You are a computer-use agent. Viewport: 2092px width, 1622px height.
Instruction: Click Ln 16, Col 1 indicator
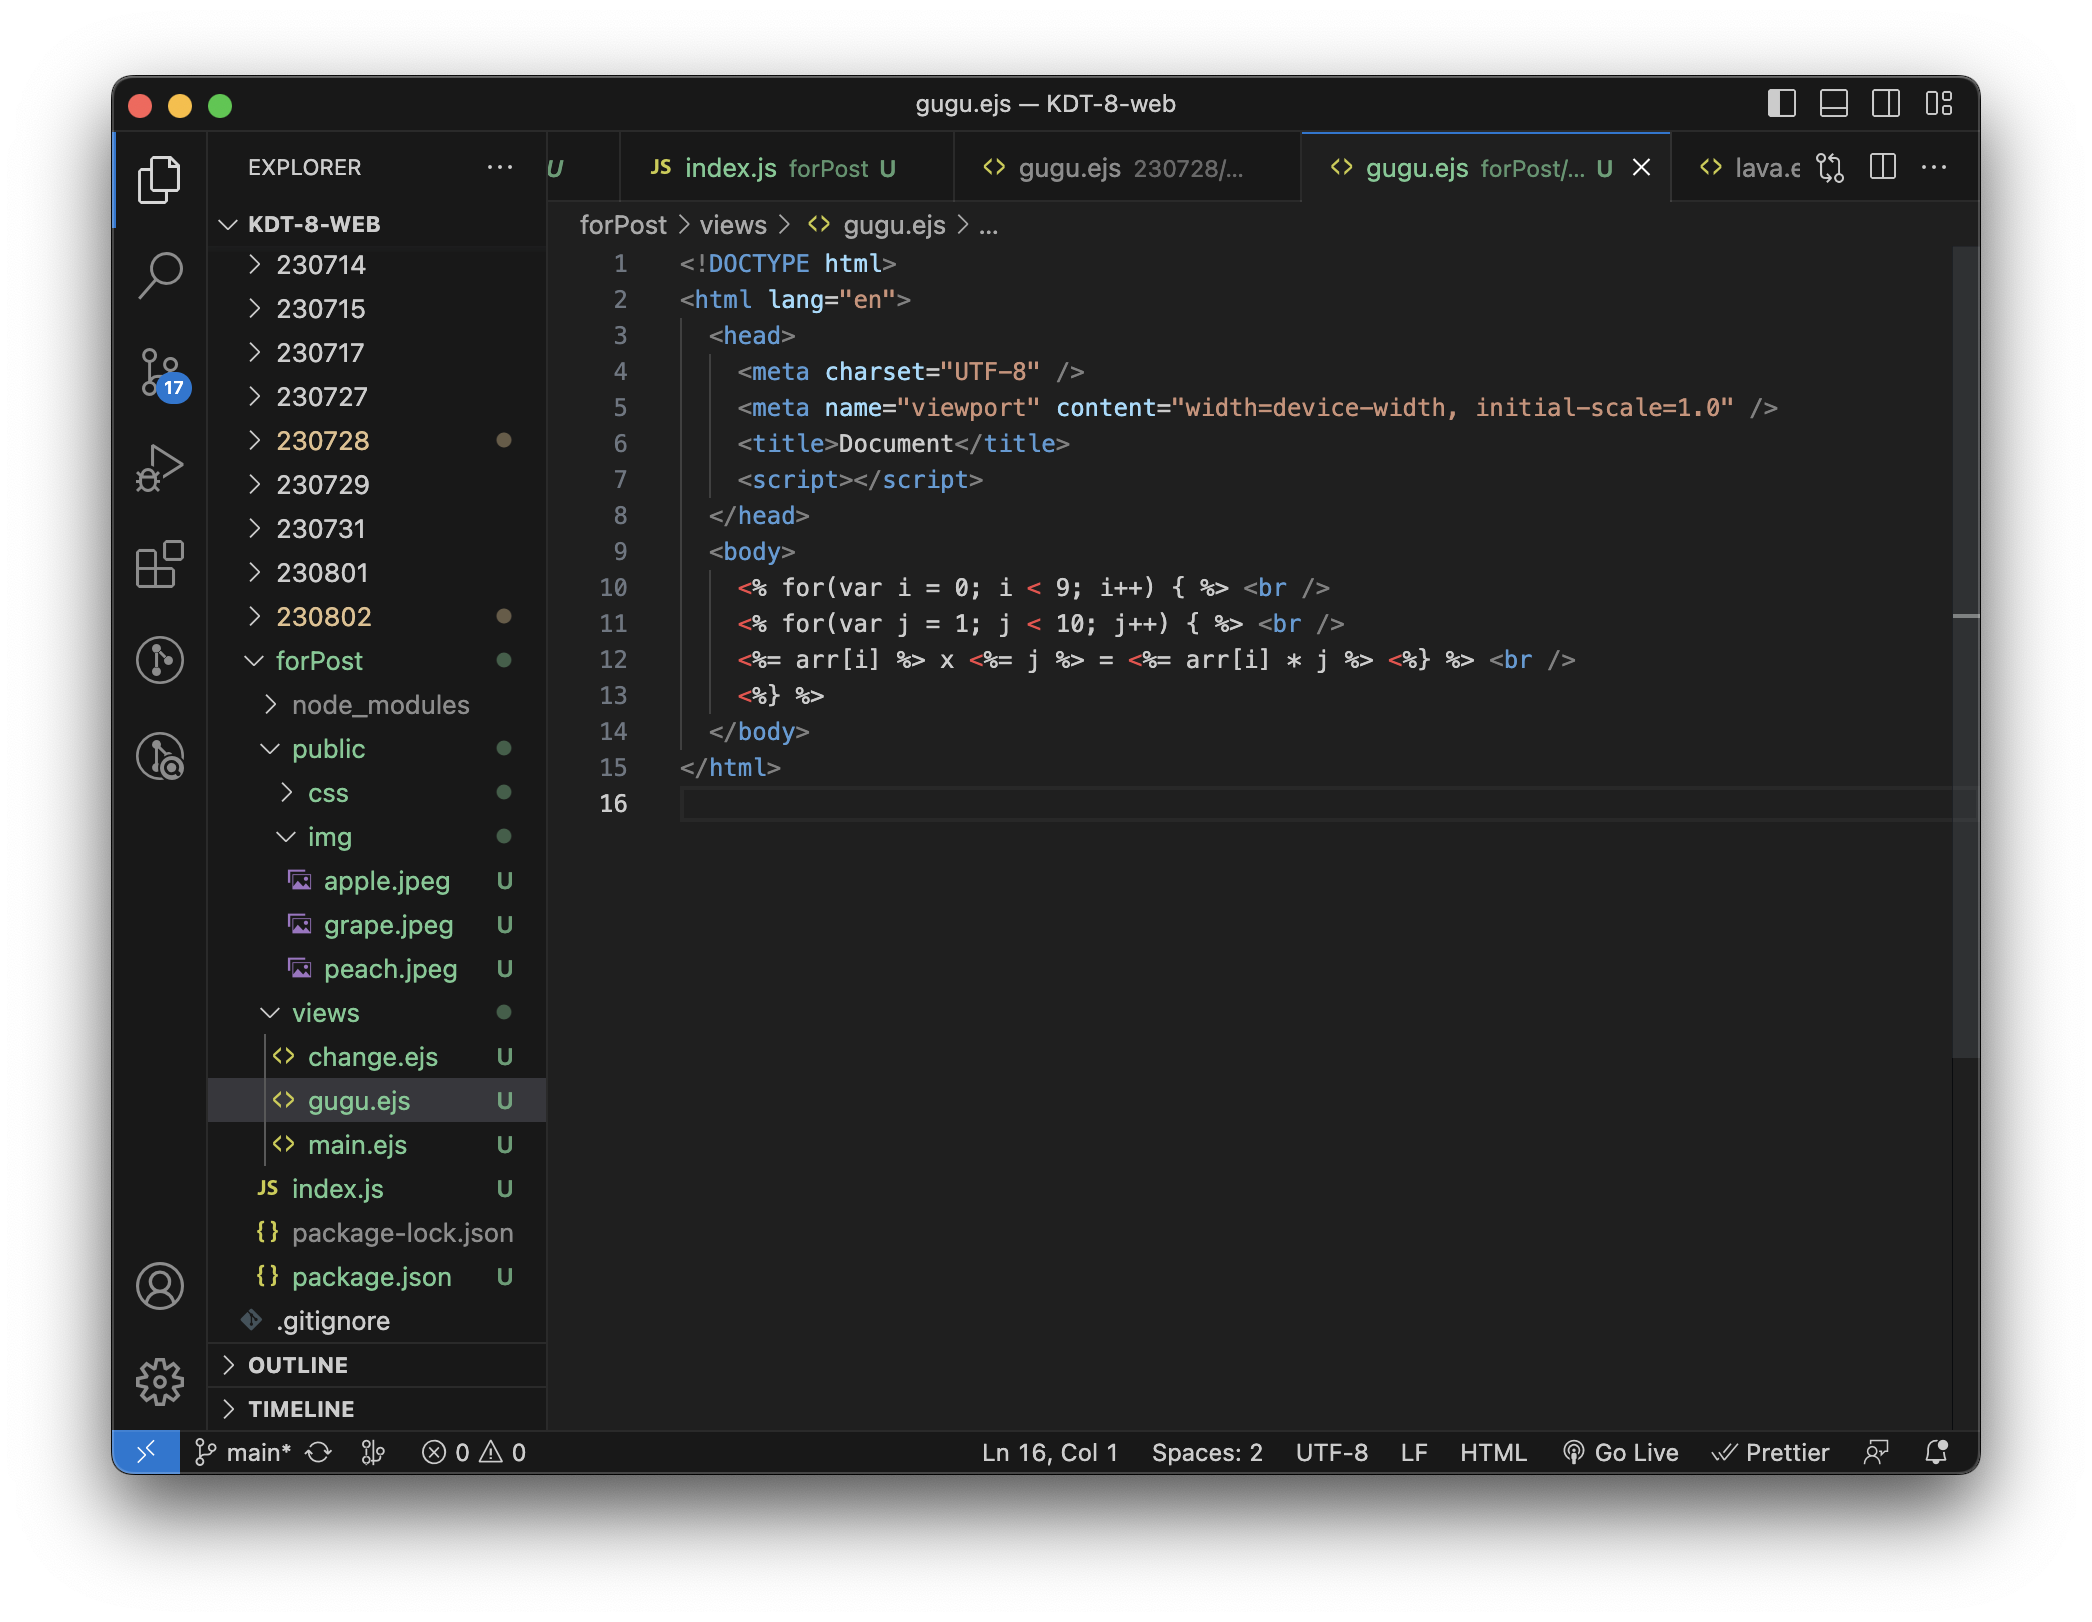[1050, 1452]
